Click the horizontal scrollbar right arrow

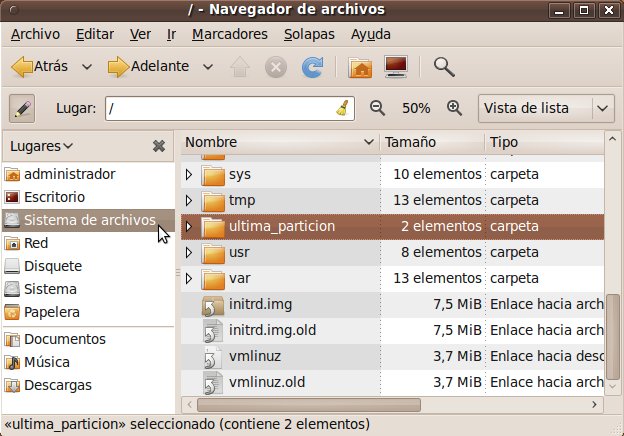[x=595, y=405]
